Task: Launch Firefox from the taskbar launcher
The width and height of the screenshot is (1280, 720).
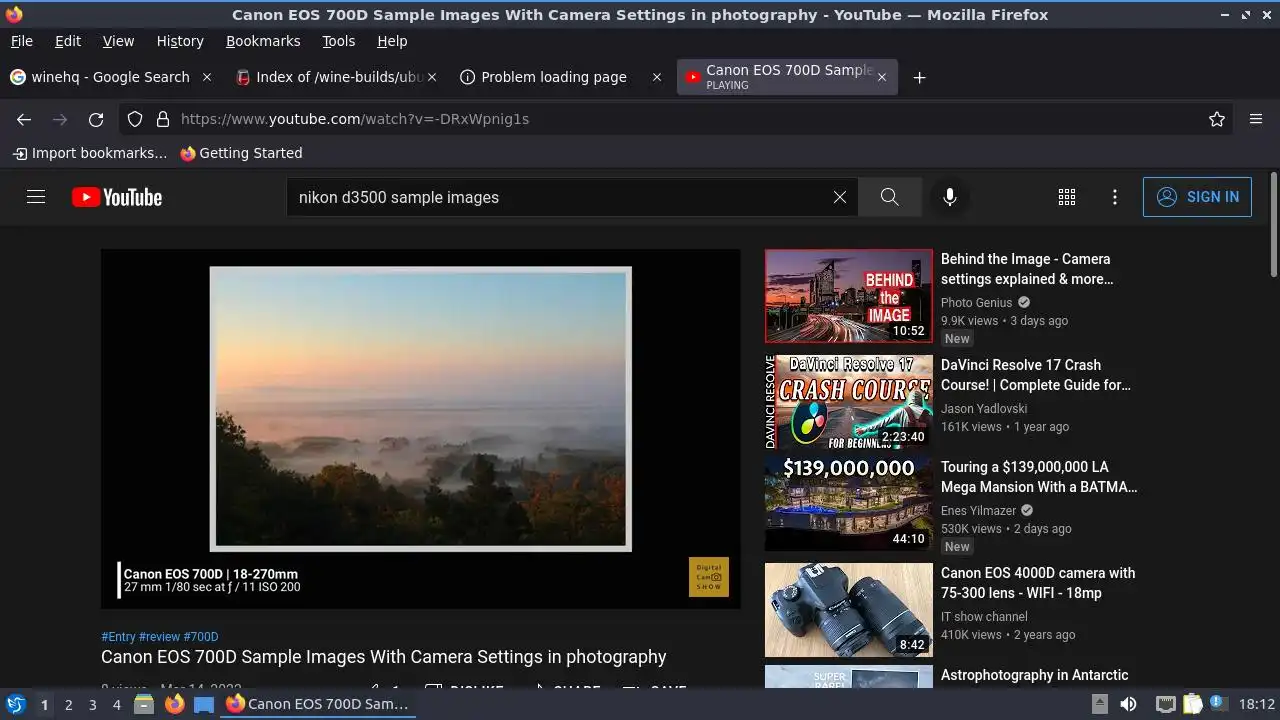Action: 174,704
